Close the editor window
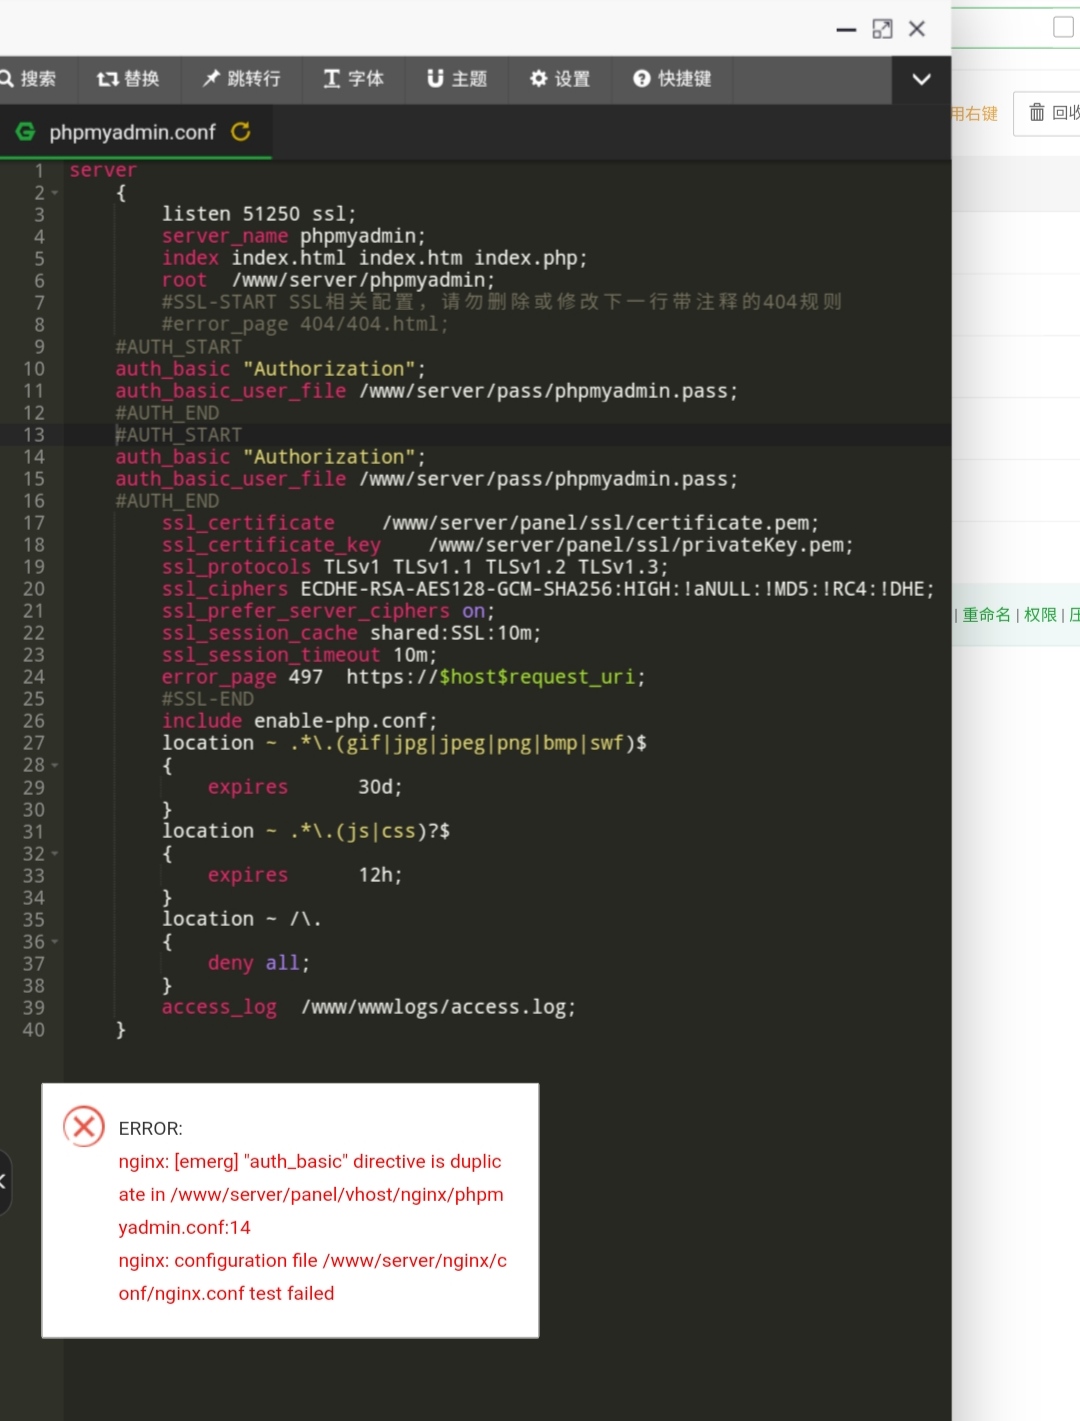1080x1421 pixels. point(917,29)
